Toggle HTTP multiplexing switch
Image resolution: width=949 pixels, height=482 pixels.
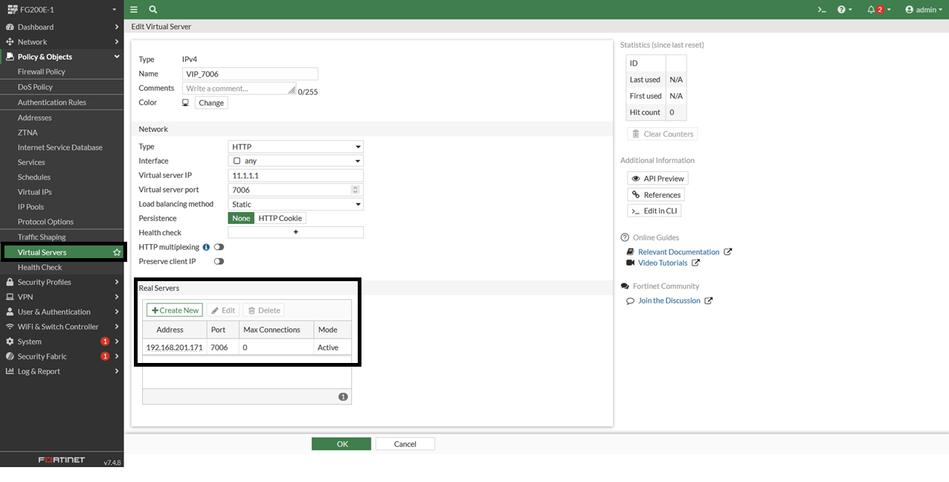pyautogui.click(x=218, y=247)
